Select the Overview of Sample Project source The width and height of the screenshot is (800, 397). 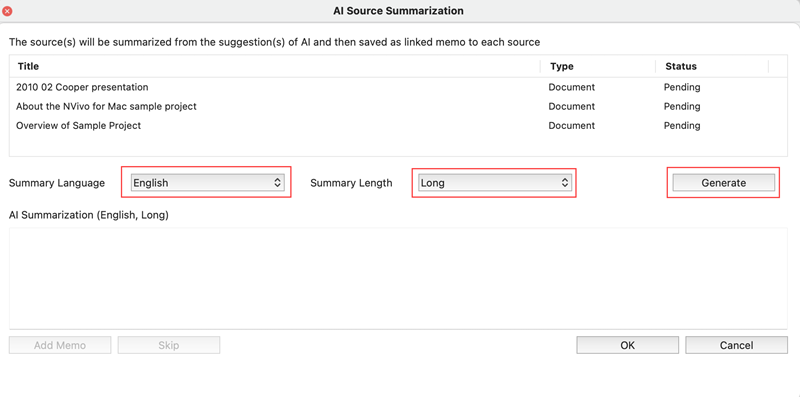[x=398, y=126]
